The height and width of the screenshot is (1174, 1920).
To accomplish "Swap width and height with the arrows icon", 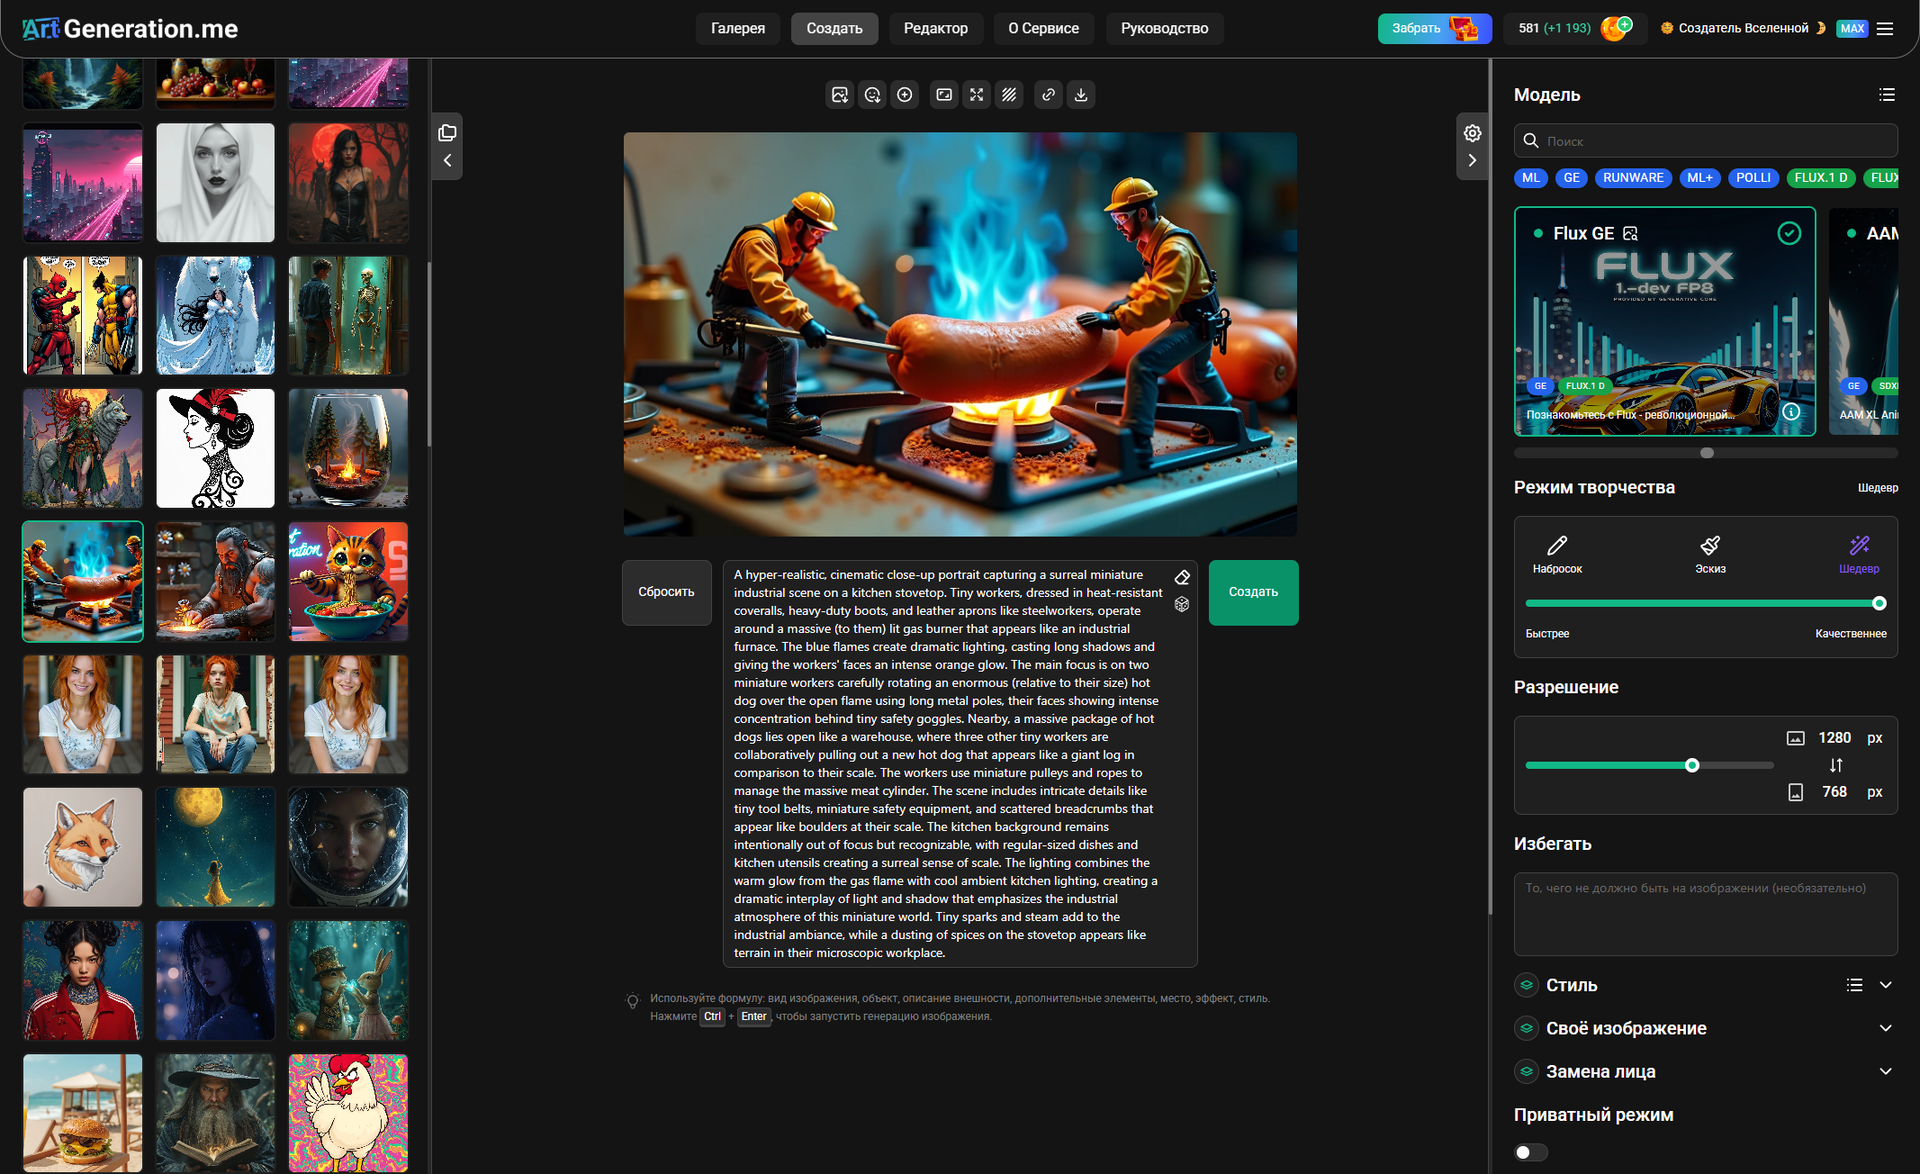I will tap(1836, 765).
